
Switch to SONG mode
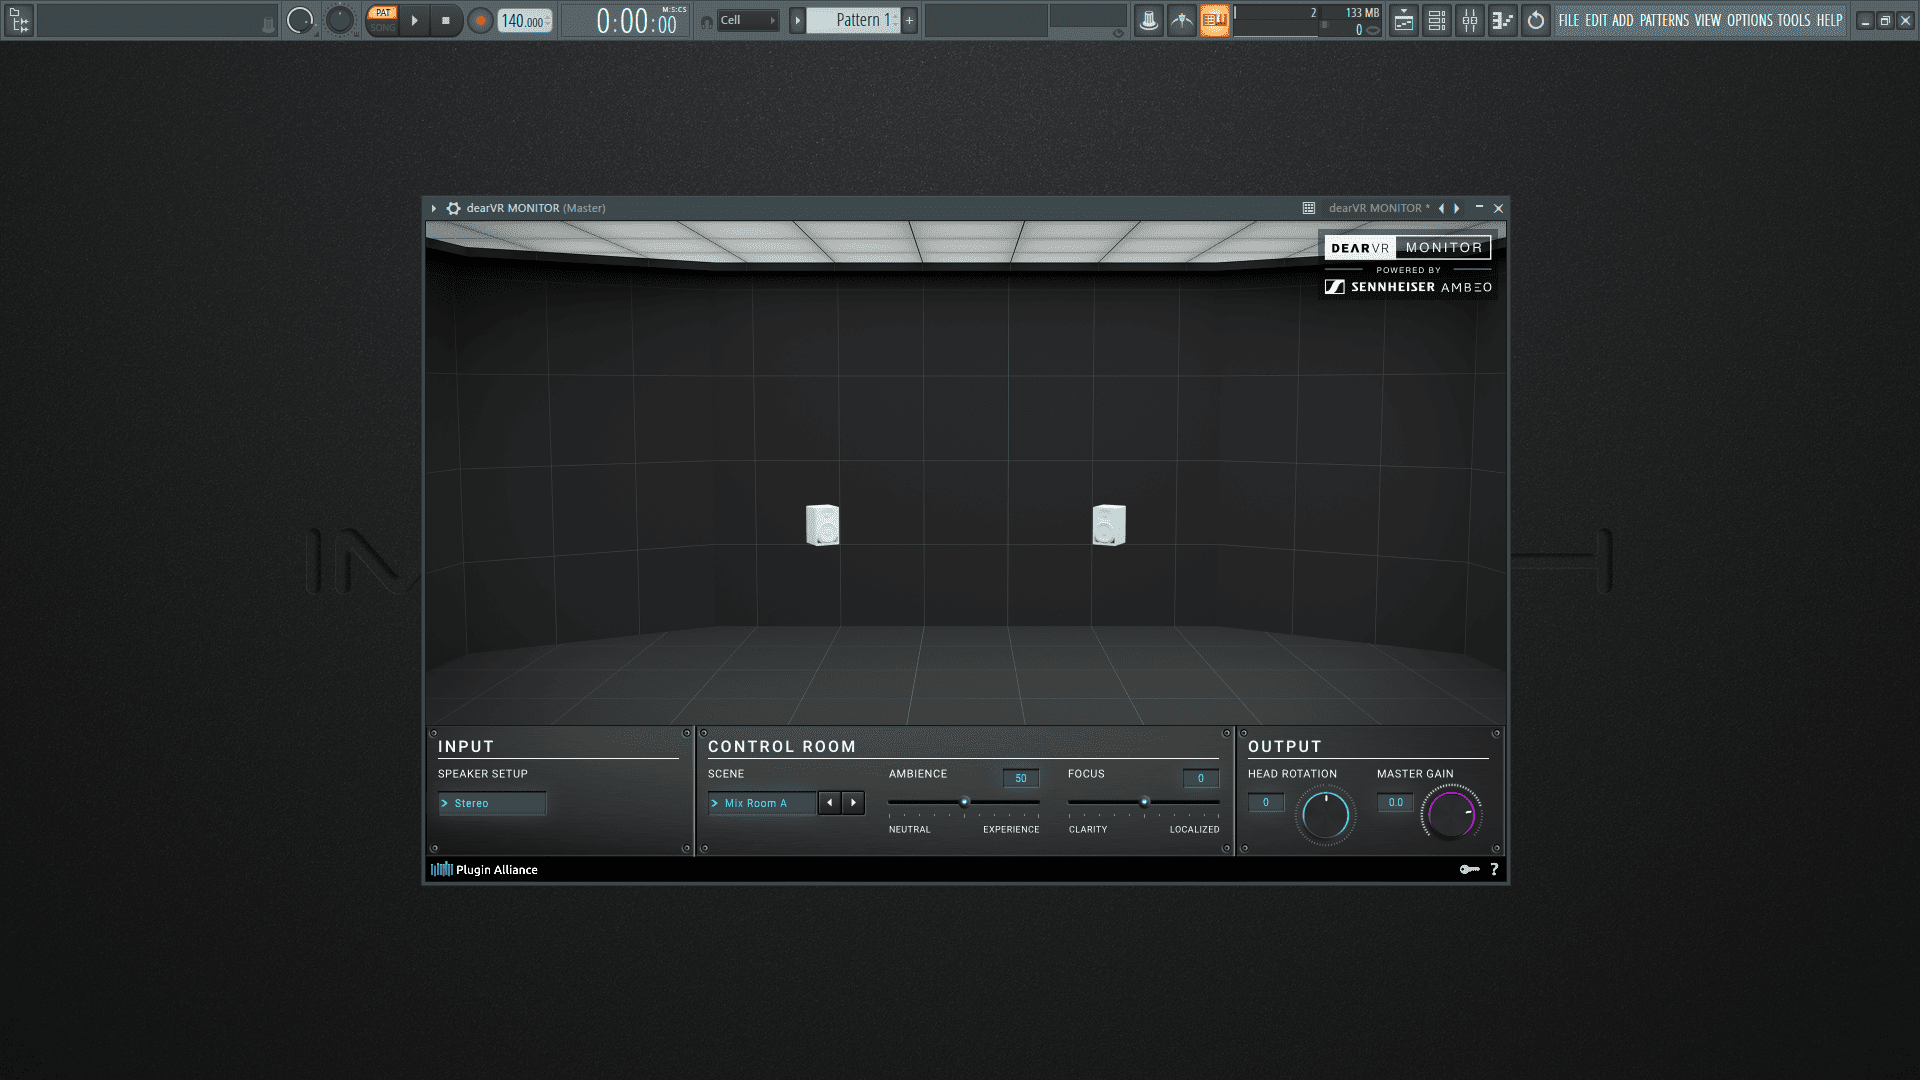click(x=383, y=27)
